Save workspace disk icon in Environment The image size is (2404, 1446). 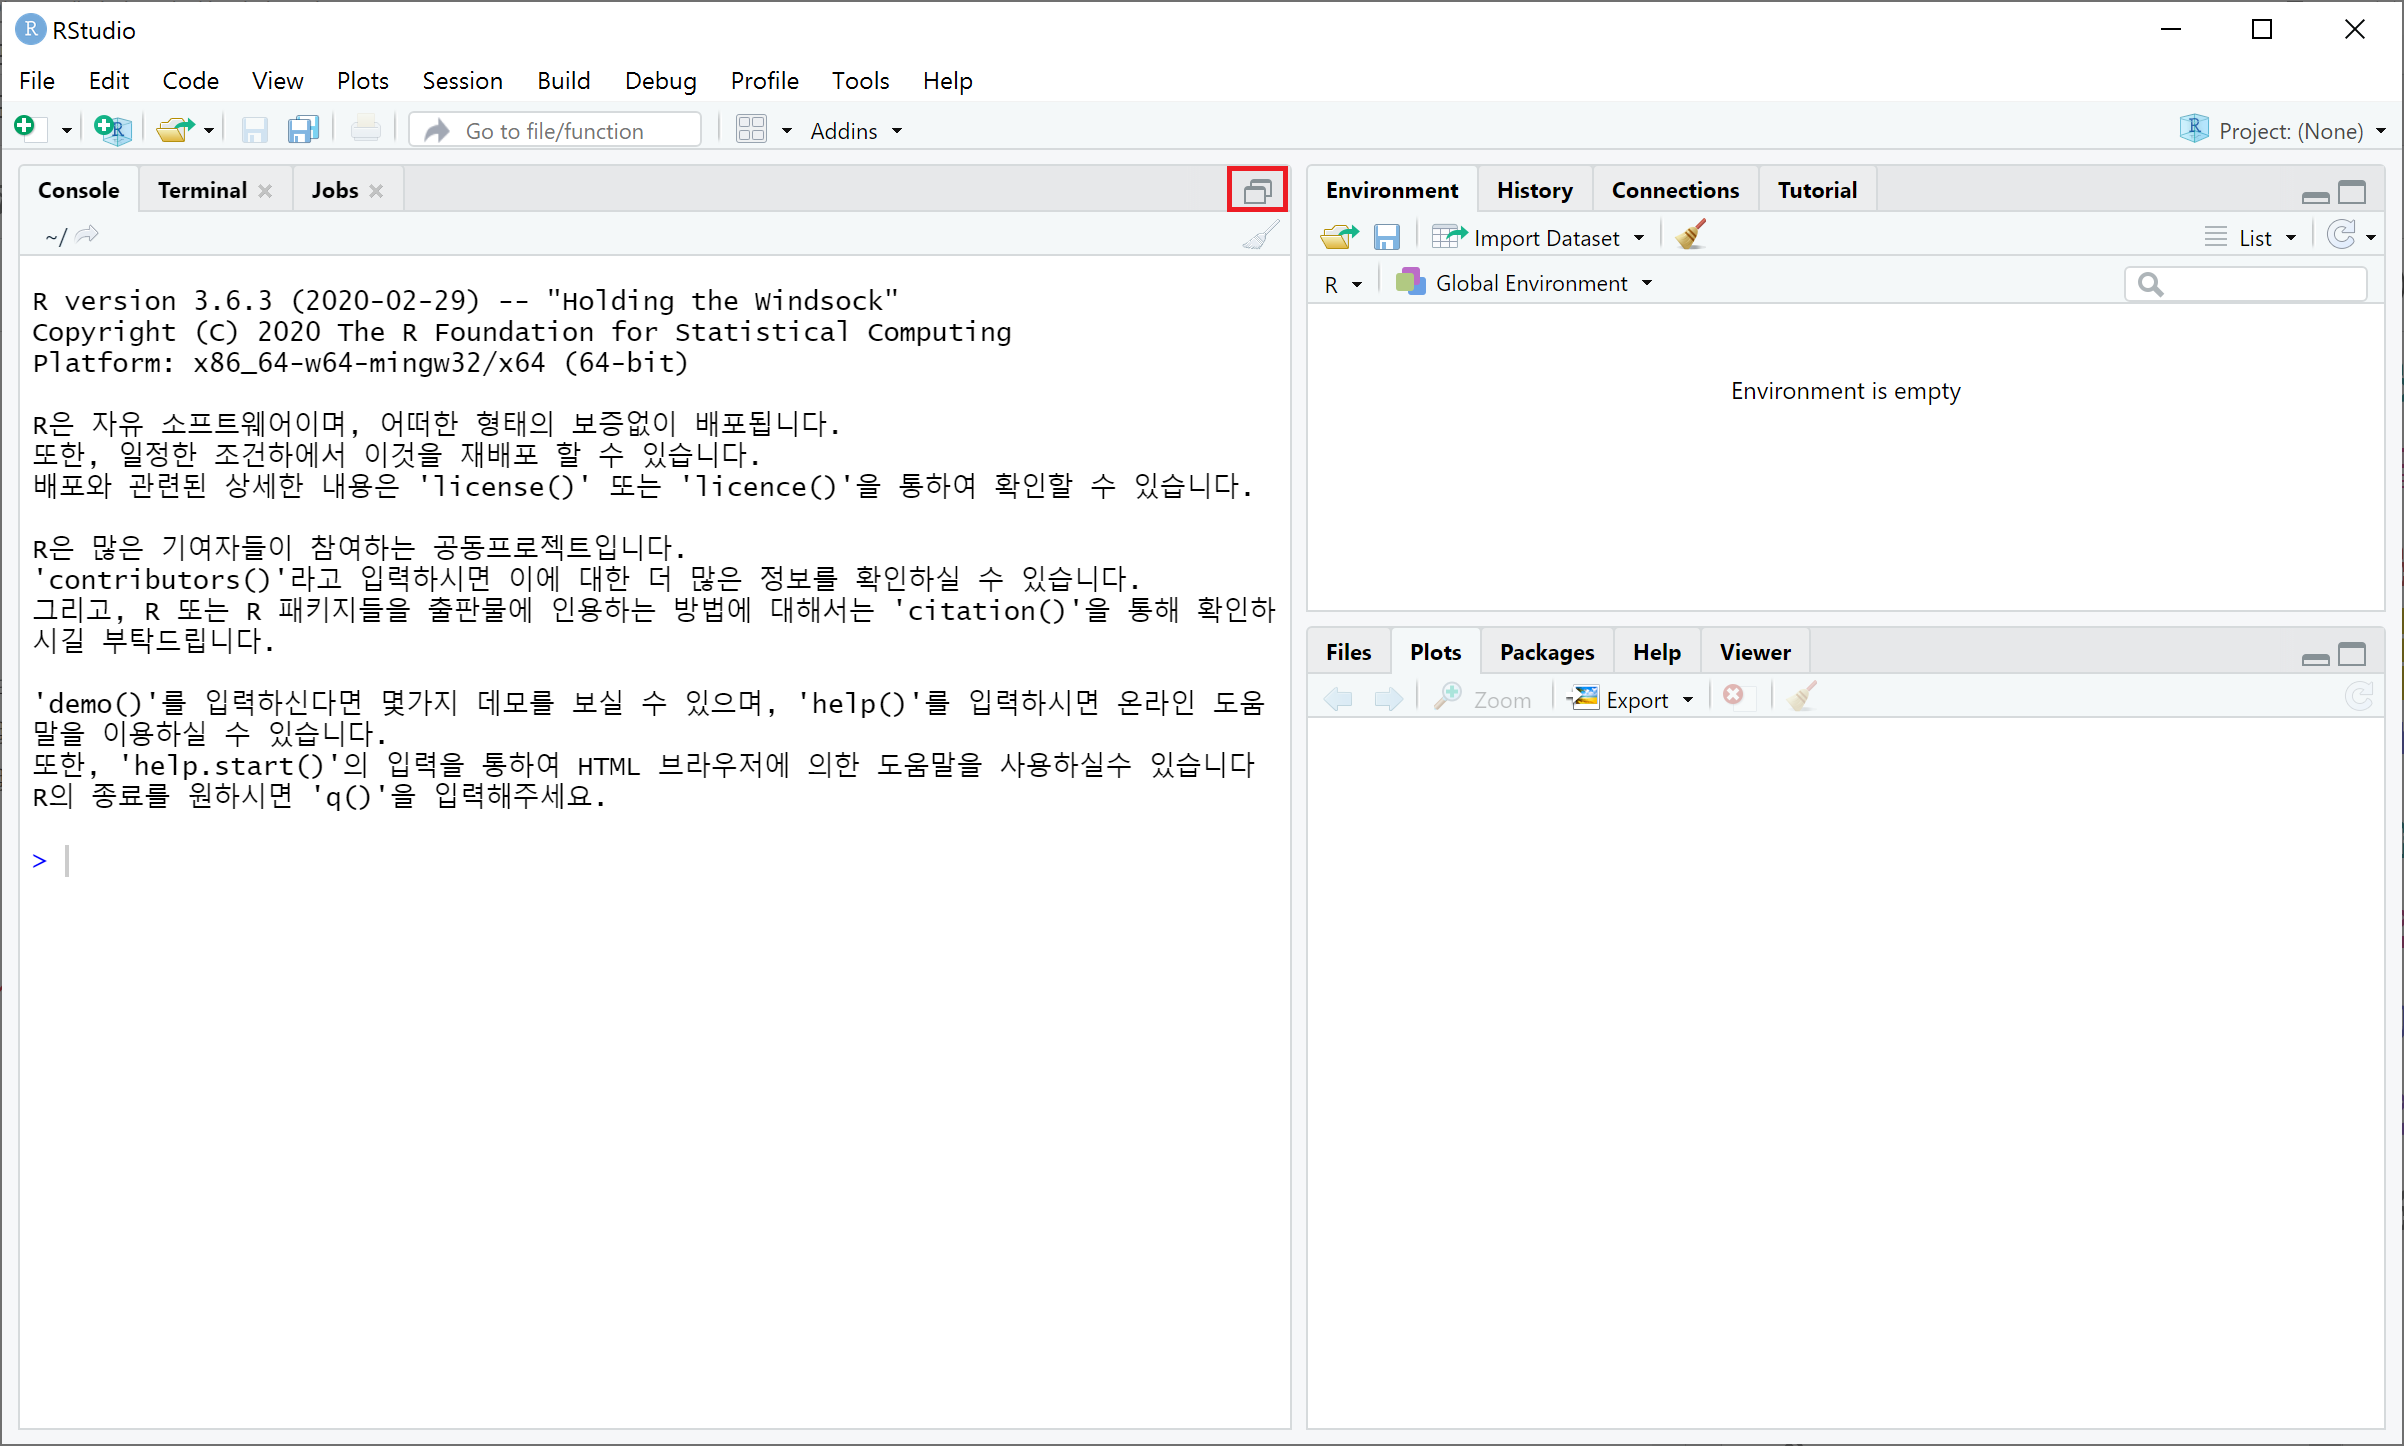point(1387,237)
